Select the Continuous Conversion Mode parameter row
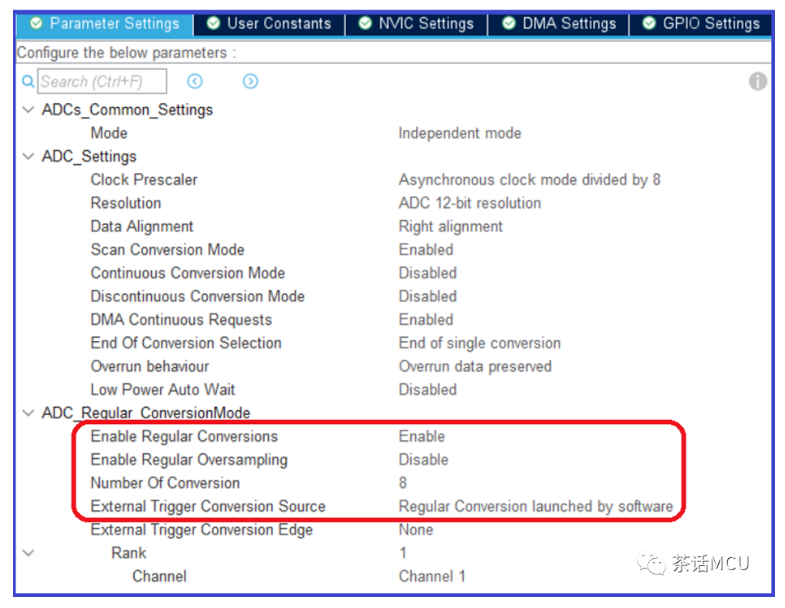 [393, 273]
